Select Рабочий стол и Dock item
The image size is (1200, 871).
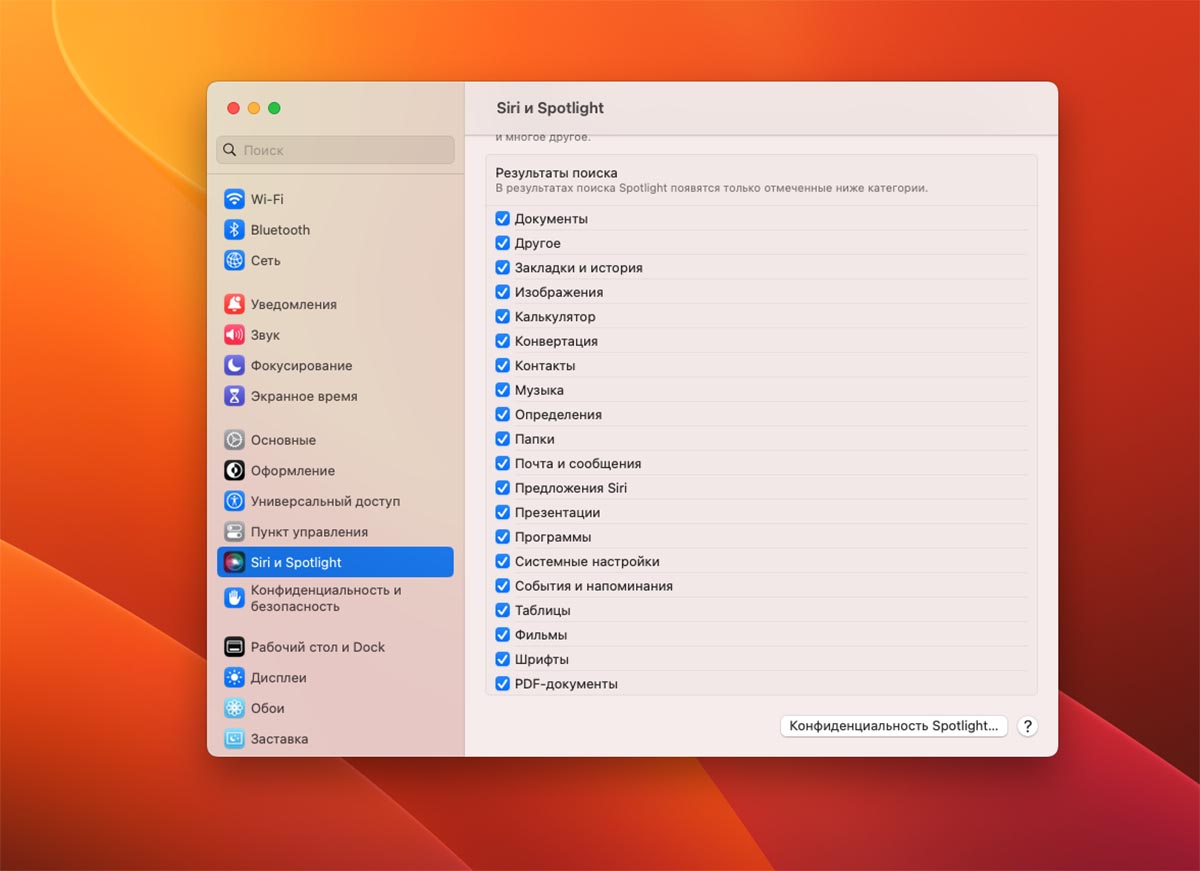[317, 647]
